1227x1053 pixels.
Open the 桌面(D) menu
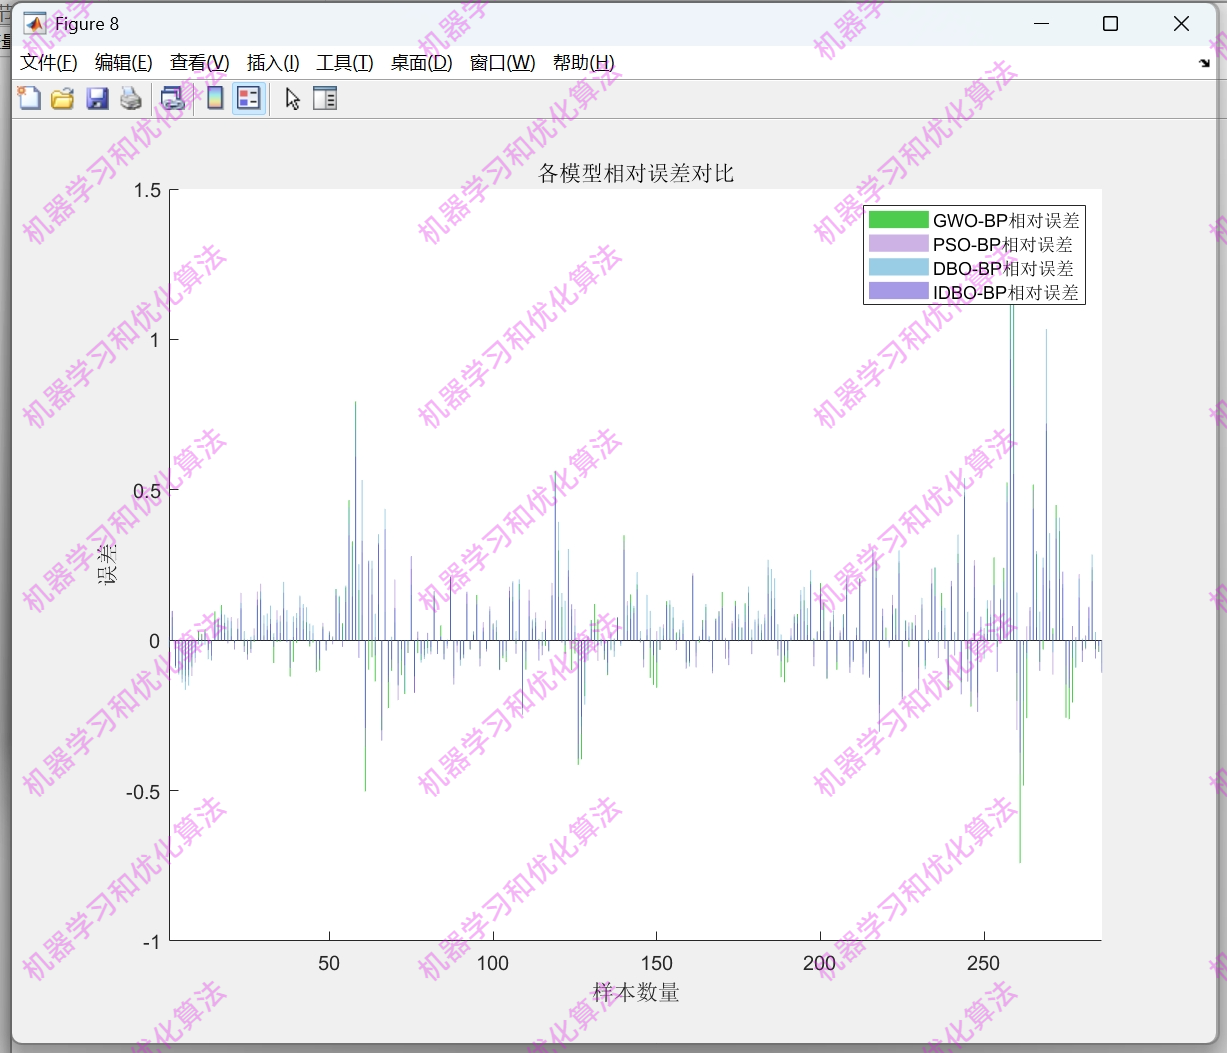pyautogui.click(x=421, y=63)
